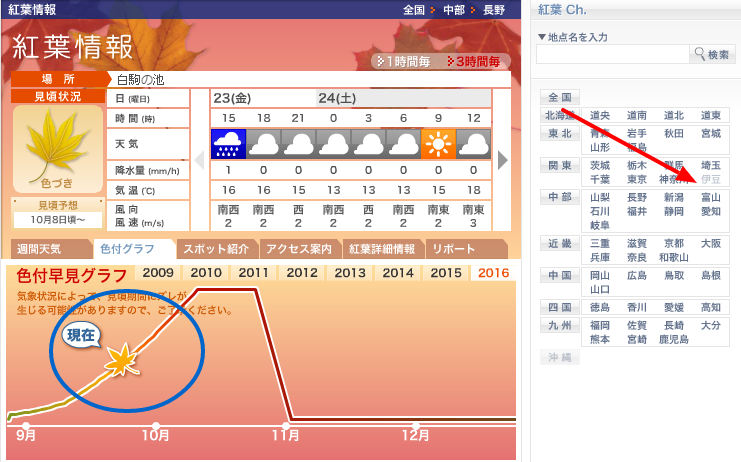This screenshot has height=462, width=741.
Task: Select year 2016 graph
Action: coord(493,273)
